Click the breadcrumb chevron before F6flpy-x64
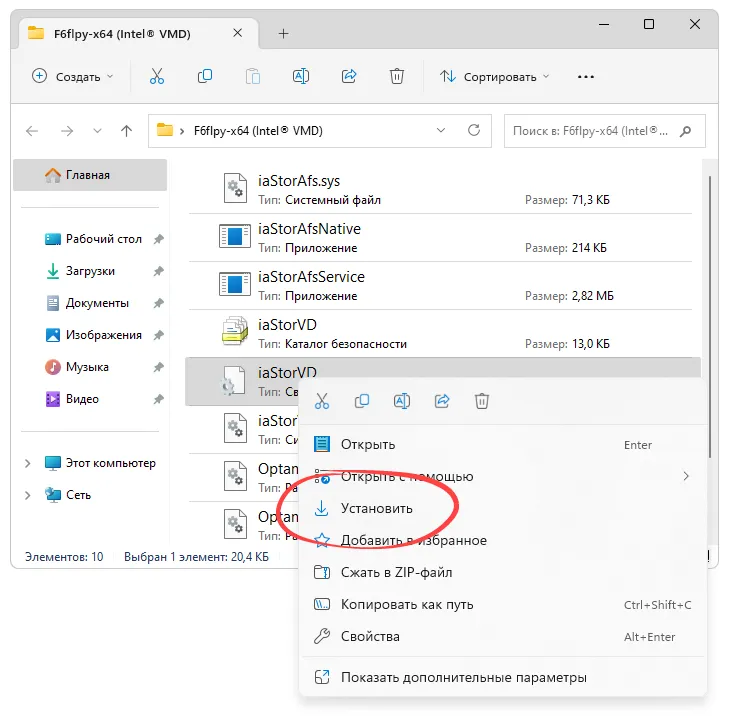 point(182,131)
